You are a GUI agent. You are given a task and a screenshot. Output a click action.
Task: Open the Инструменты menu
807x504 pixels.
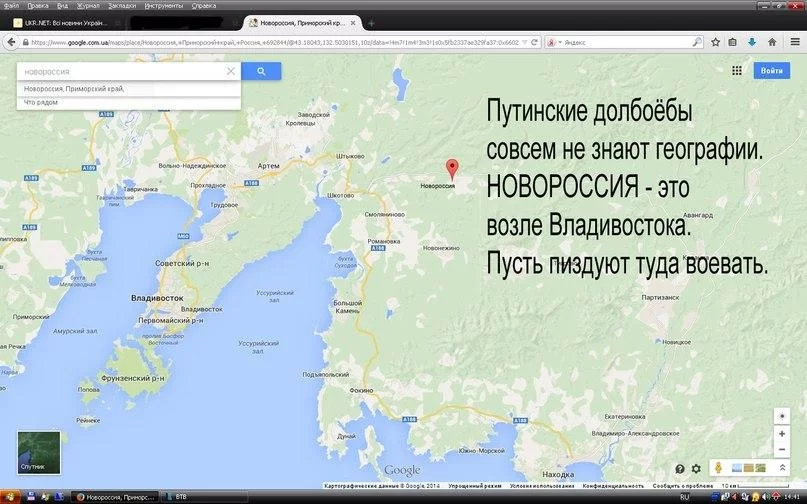point(164,6)
